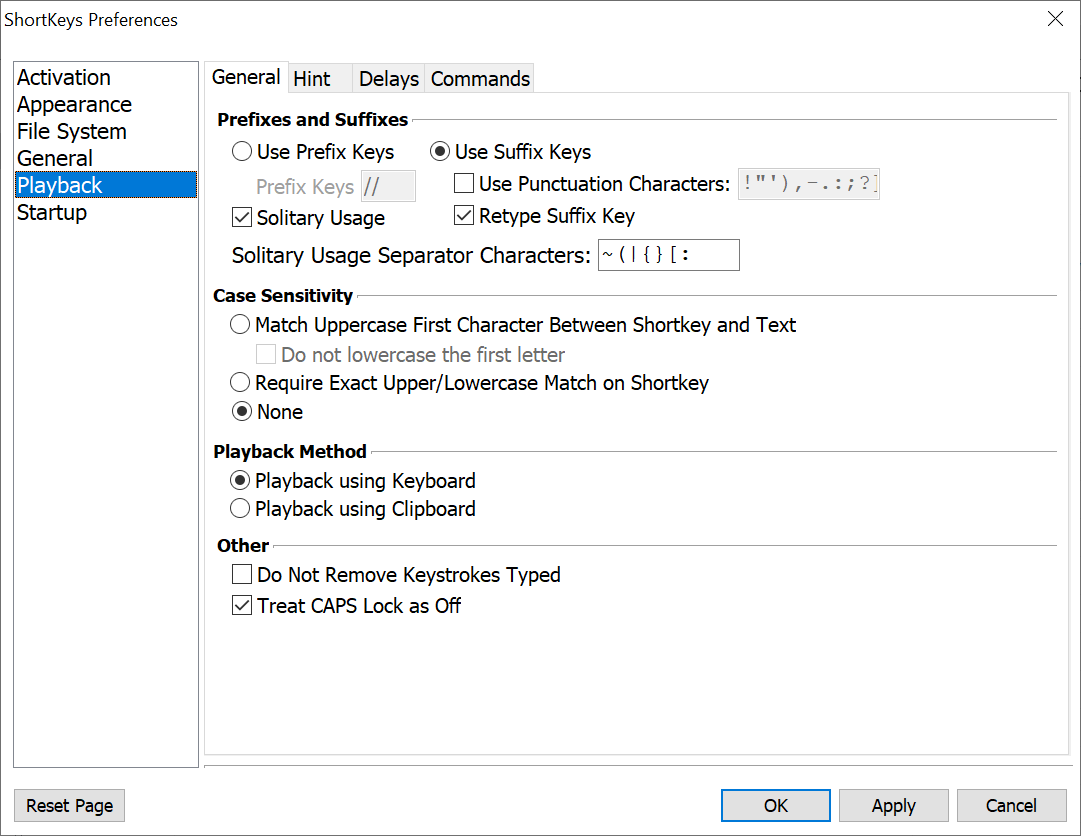Go to the Startup preferences category
This screenshot has height=836, width=1081.
point(52,213)
